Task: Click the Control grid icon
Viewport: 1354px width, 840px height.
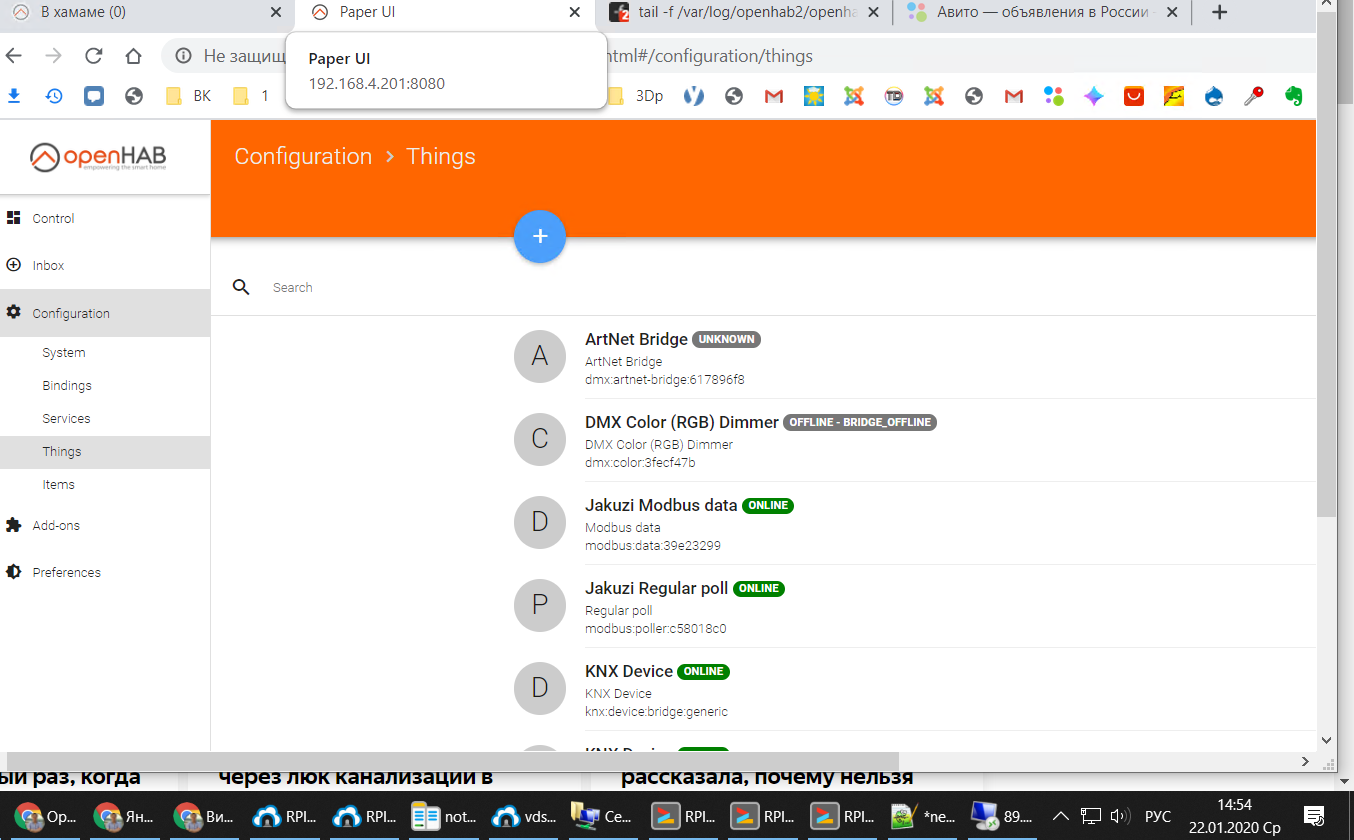Action: pyautogui.click(x=13, y=218)
